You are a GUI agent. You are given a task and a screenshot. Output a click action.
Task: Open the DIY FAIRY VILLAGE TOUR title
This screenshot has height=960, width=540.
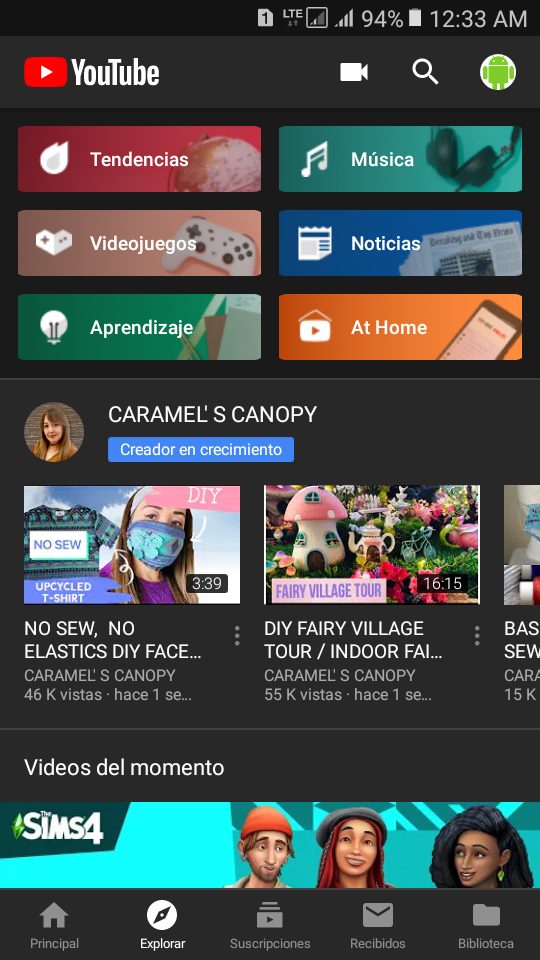point(353,640)
